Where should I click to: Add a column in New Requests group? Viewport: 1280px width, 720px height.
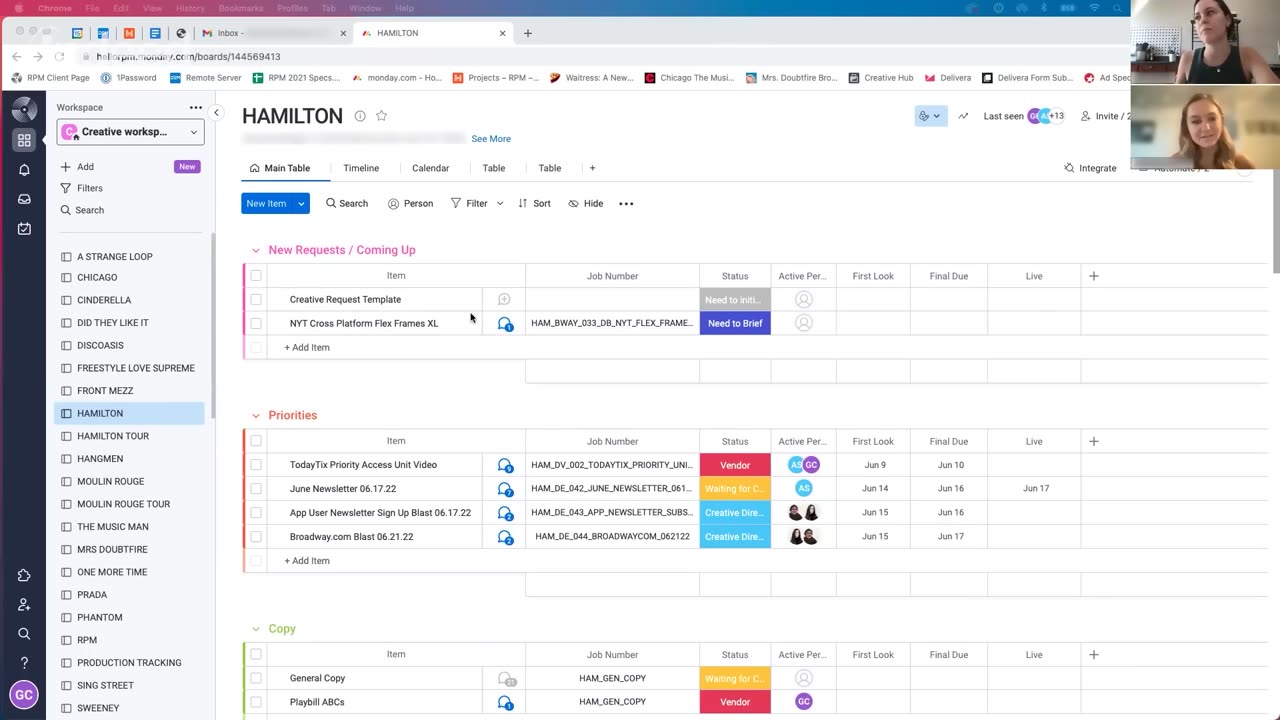pos(1094,276)
